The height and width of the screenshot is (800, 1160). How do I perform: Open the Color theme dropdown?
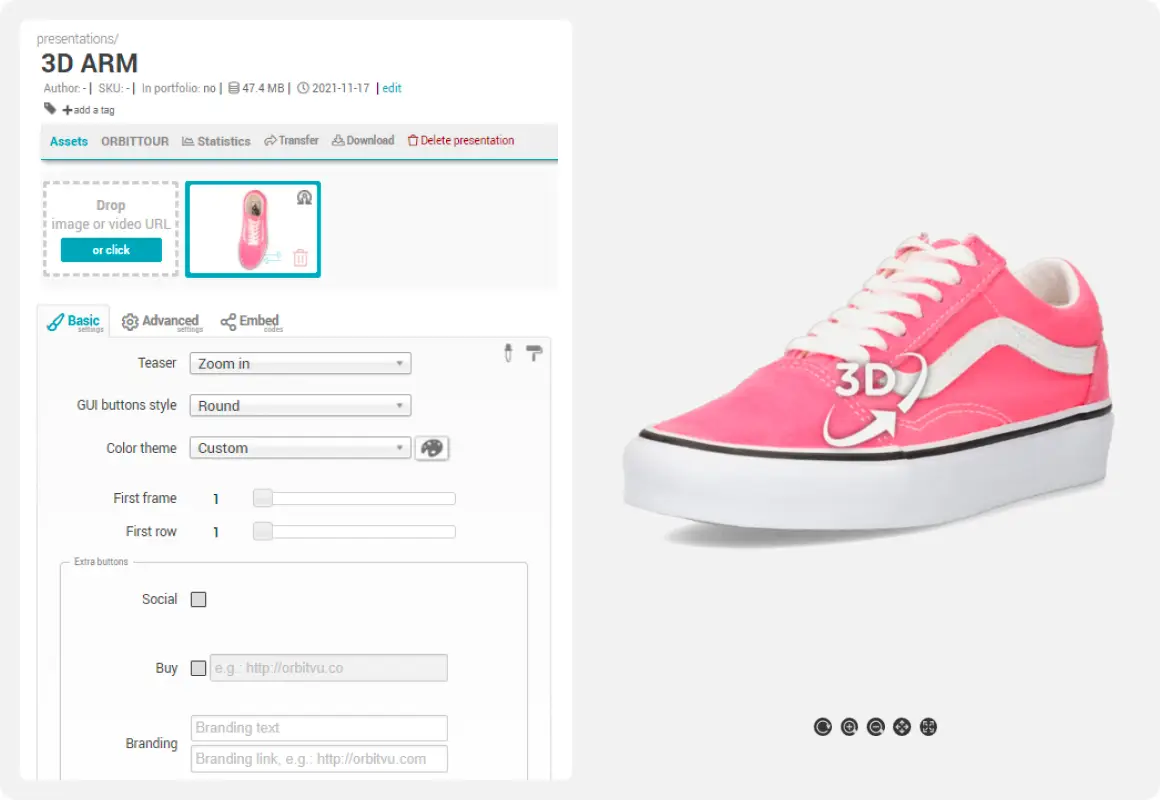point(299,448)
